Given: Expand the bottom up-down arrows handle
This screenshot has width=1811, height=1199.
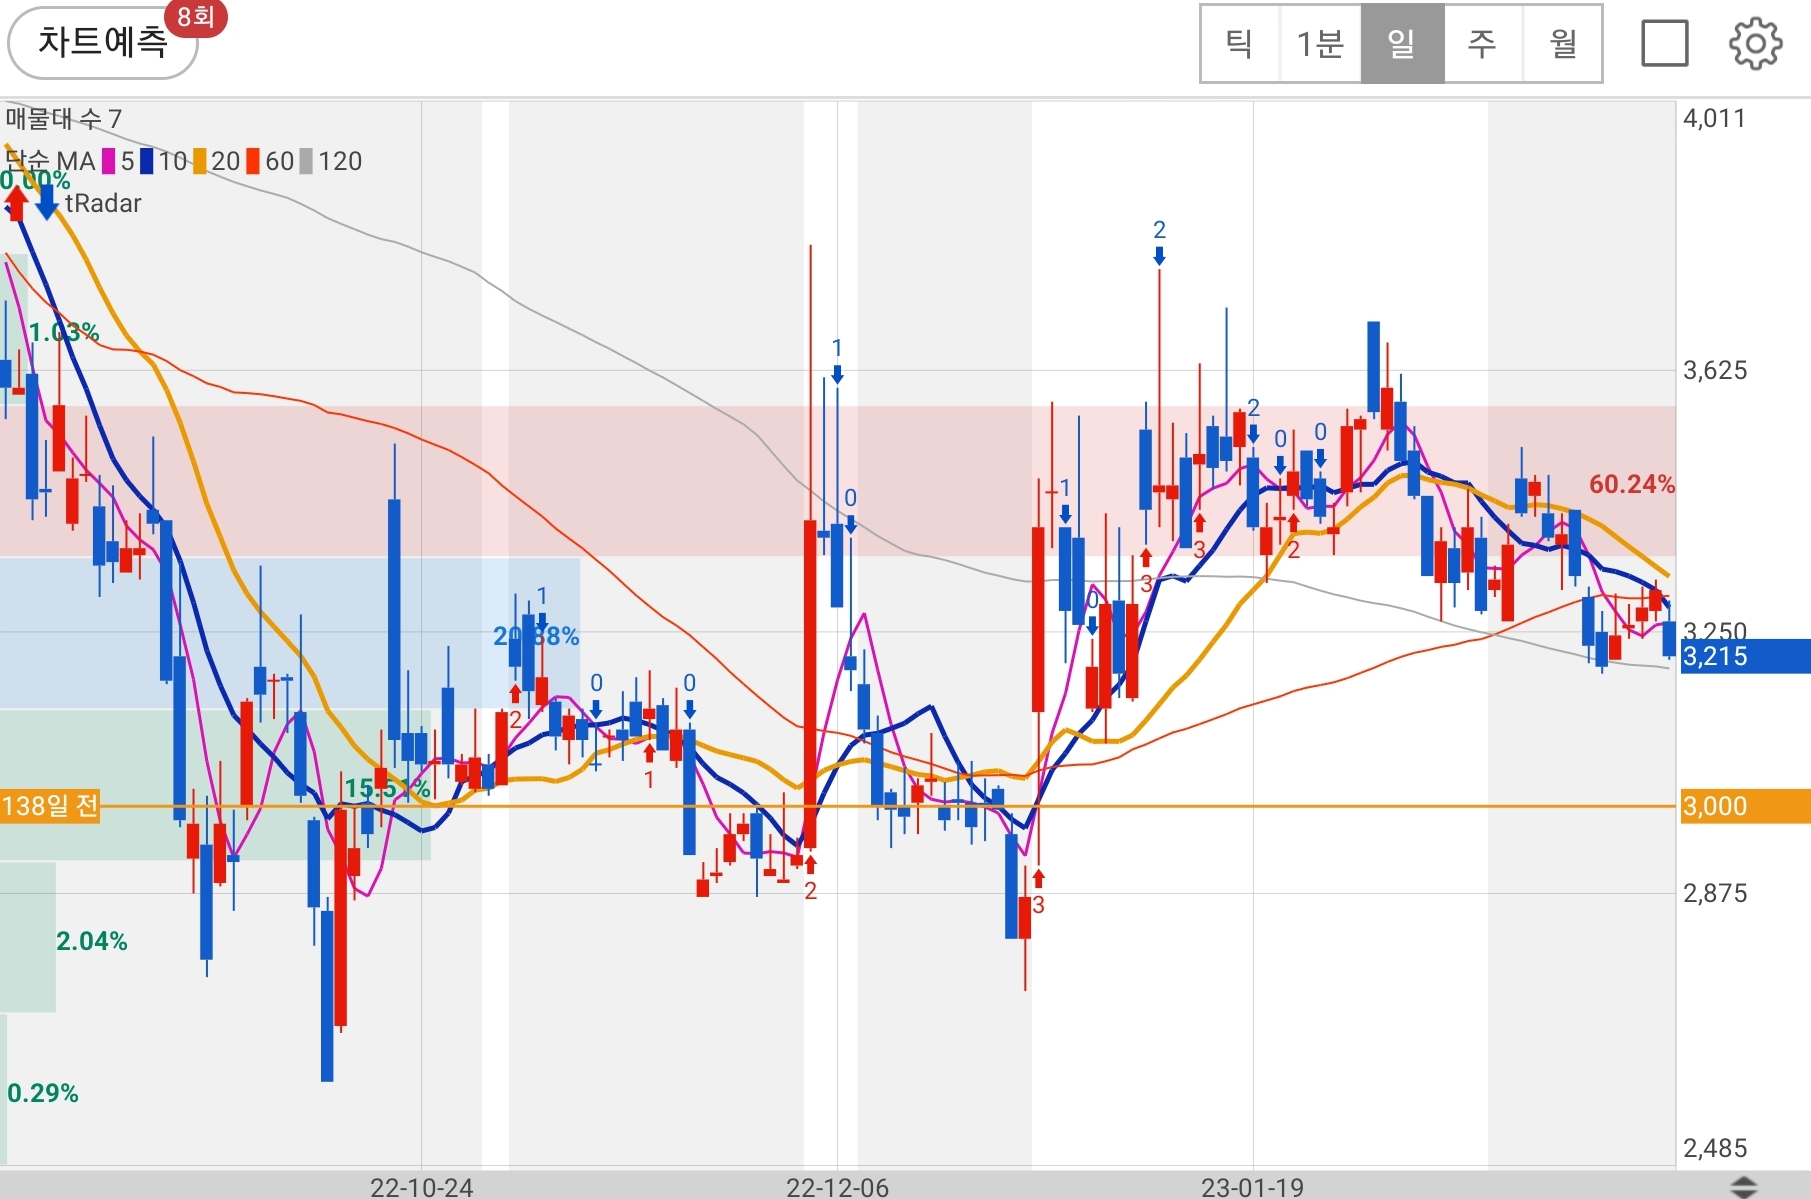Looking at the screenshot, I should coord(1743,1187).
